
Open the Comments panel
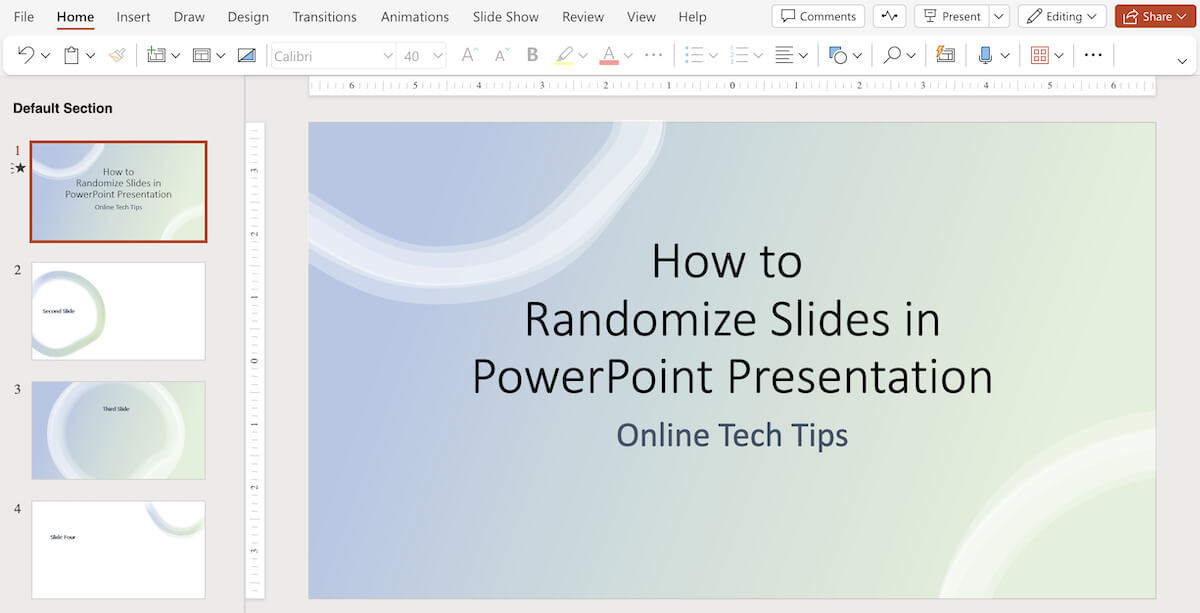pyautogui.click(x=818, y=16)
